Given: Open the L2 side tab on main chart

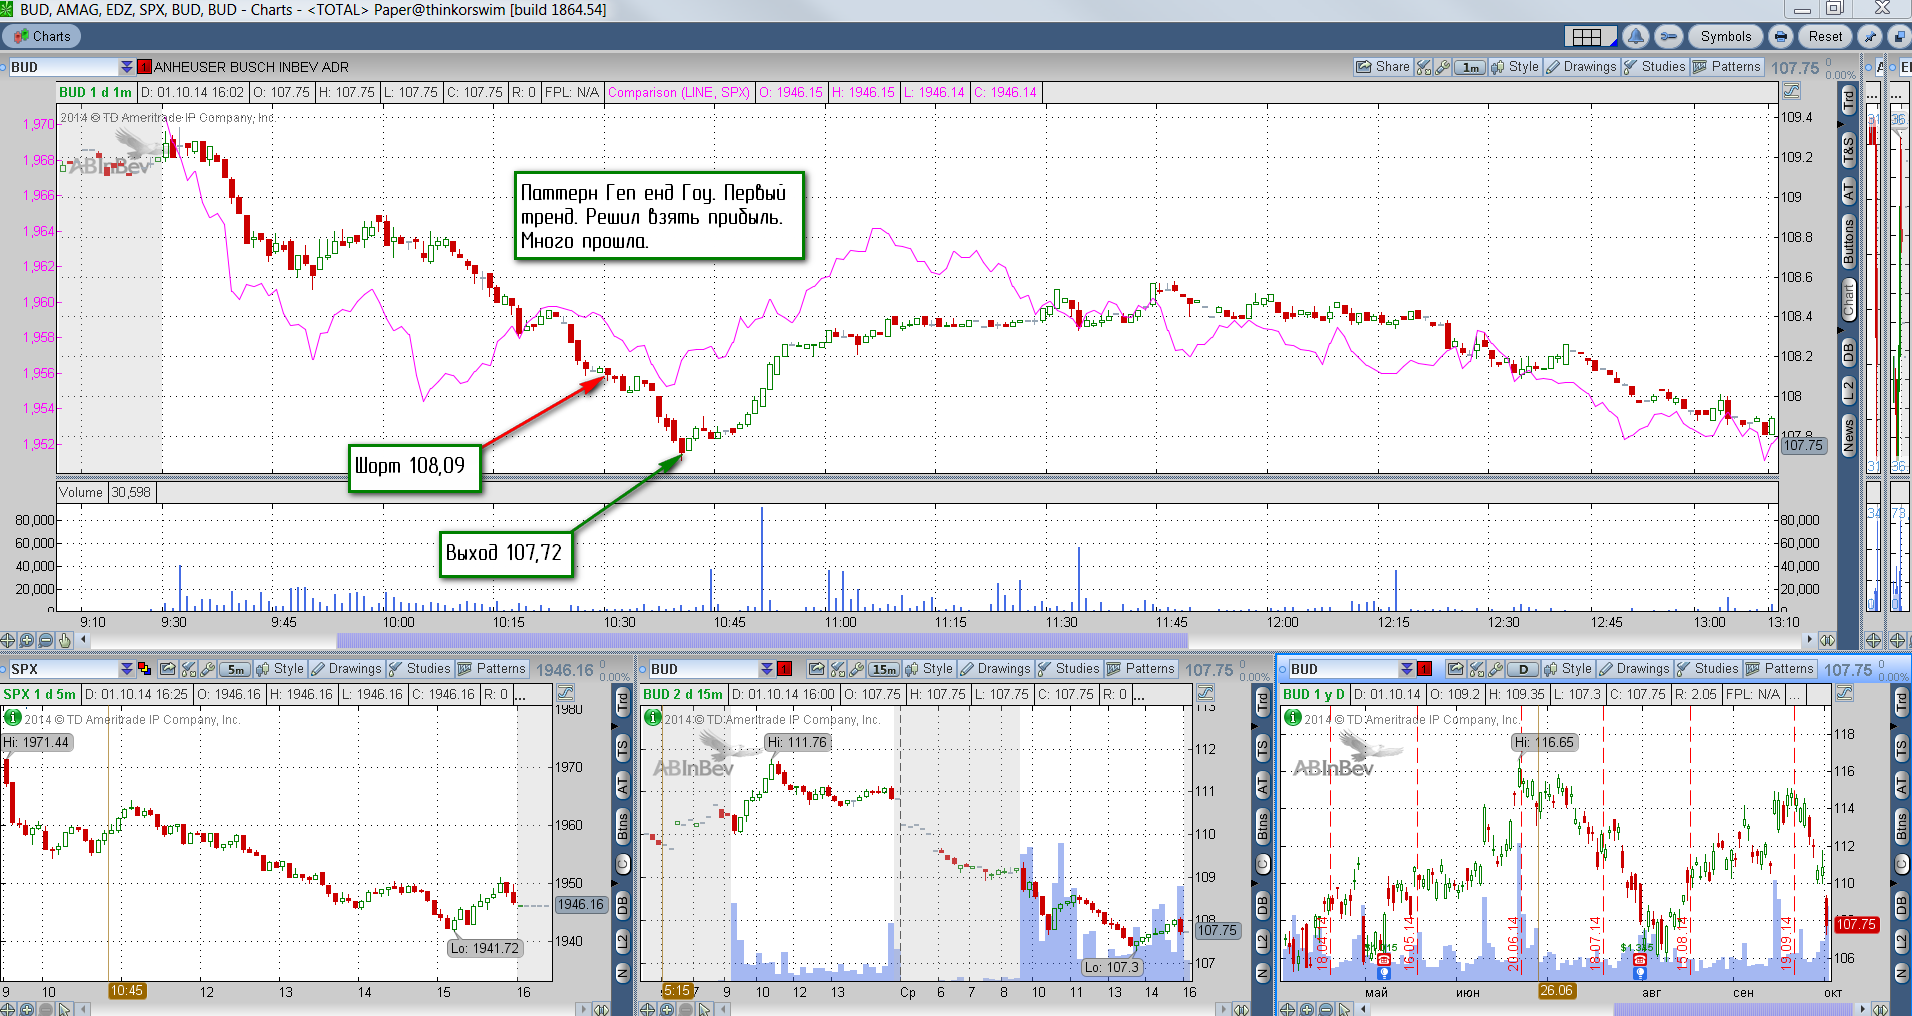Looking at the screenshot, I should pyautogui.click(x=1848, y=389).
